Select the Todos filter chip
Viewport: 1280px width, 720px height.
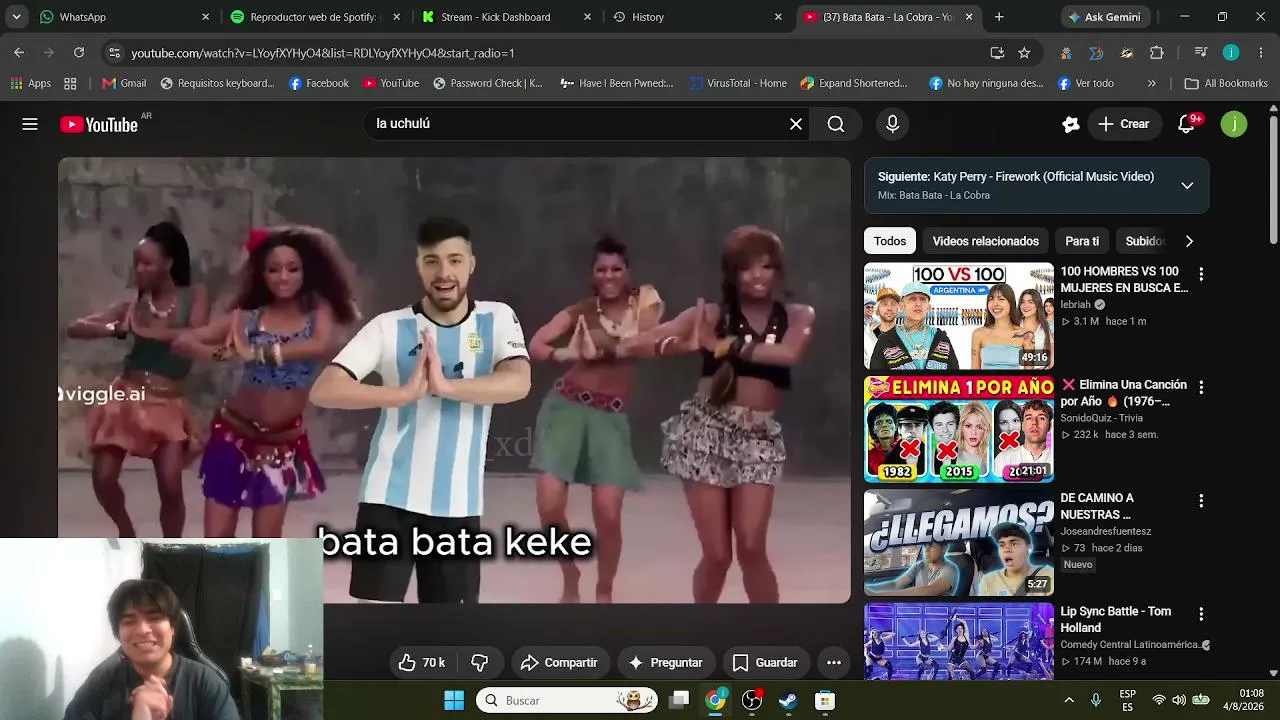(890, 241)
